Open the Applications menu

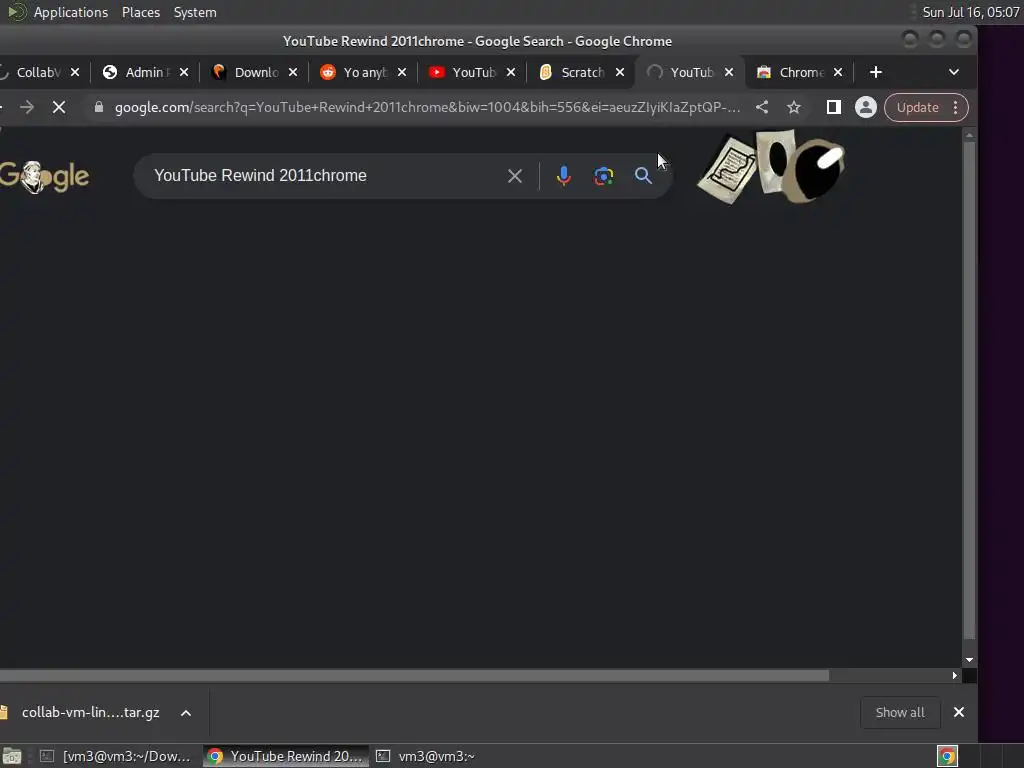click(x=71, y=12)
